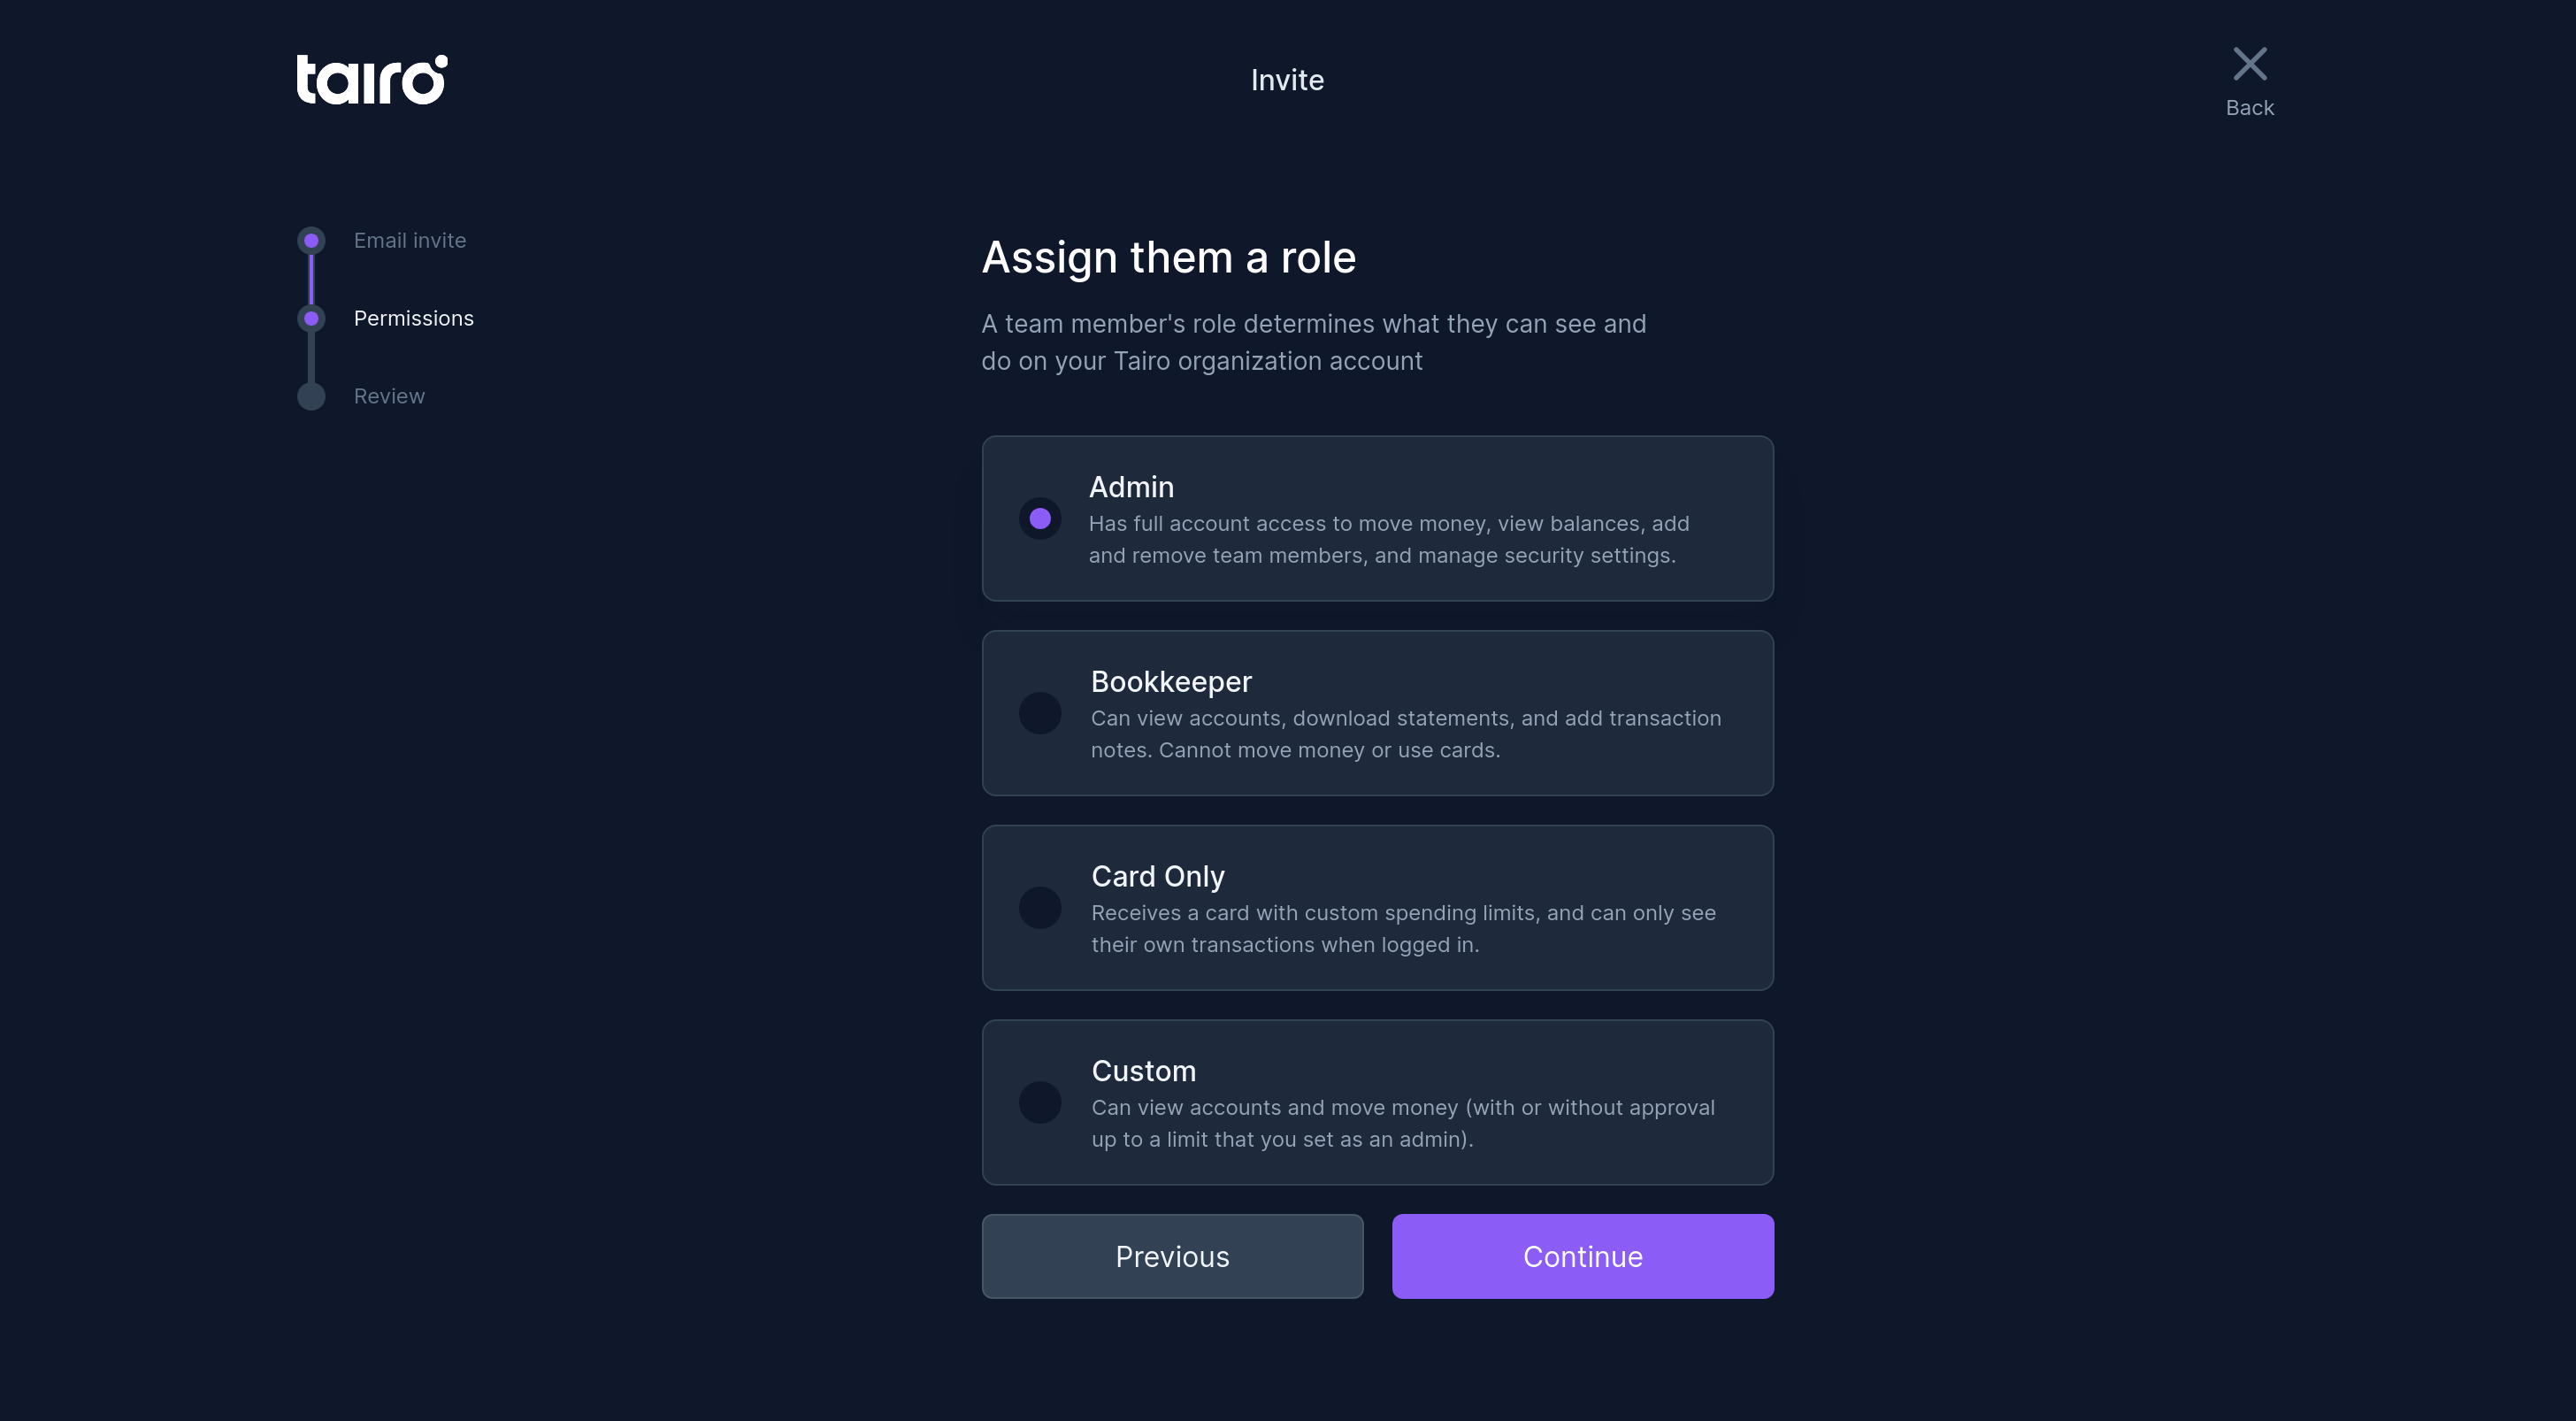Select the Admin radio button
This screenshot has height=1421, width=2576.
point(1040,519)
